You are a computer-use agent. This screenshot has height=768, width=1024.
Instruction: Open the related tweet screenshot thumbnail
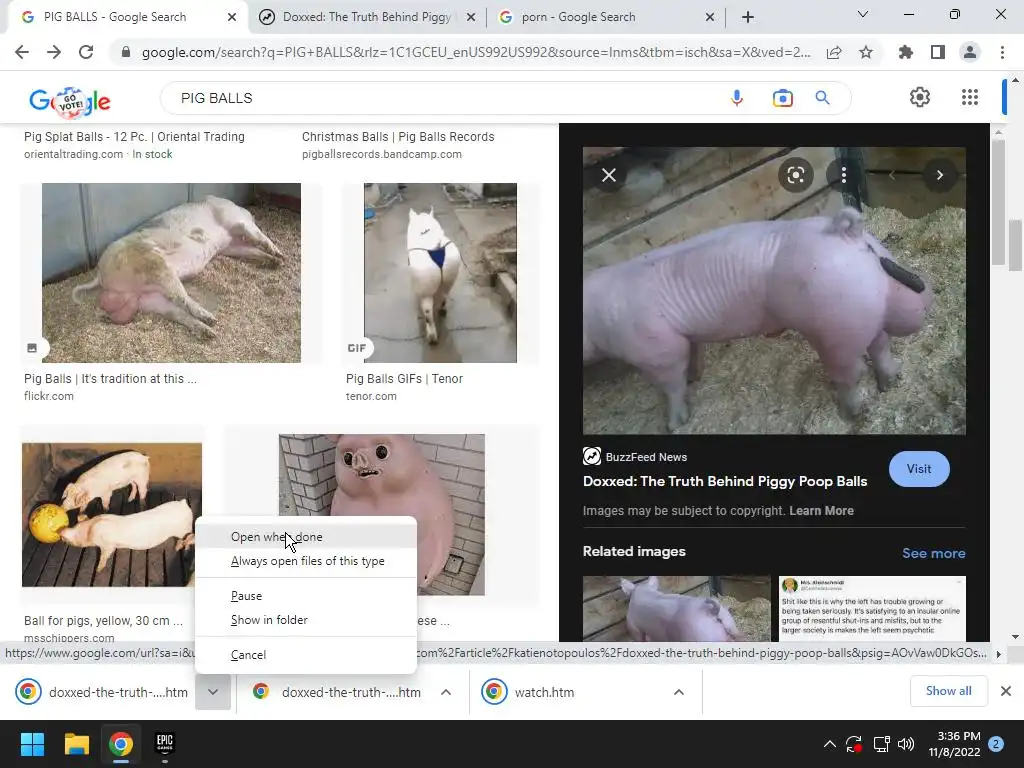tap(872, 609)
